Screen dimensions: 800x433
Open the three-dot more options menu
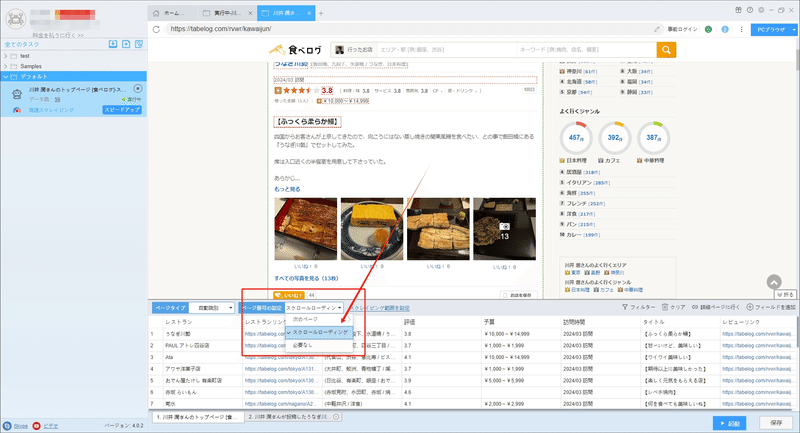(x=741, y=29)
